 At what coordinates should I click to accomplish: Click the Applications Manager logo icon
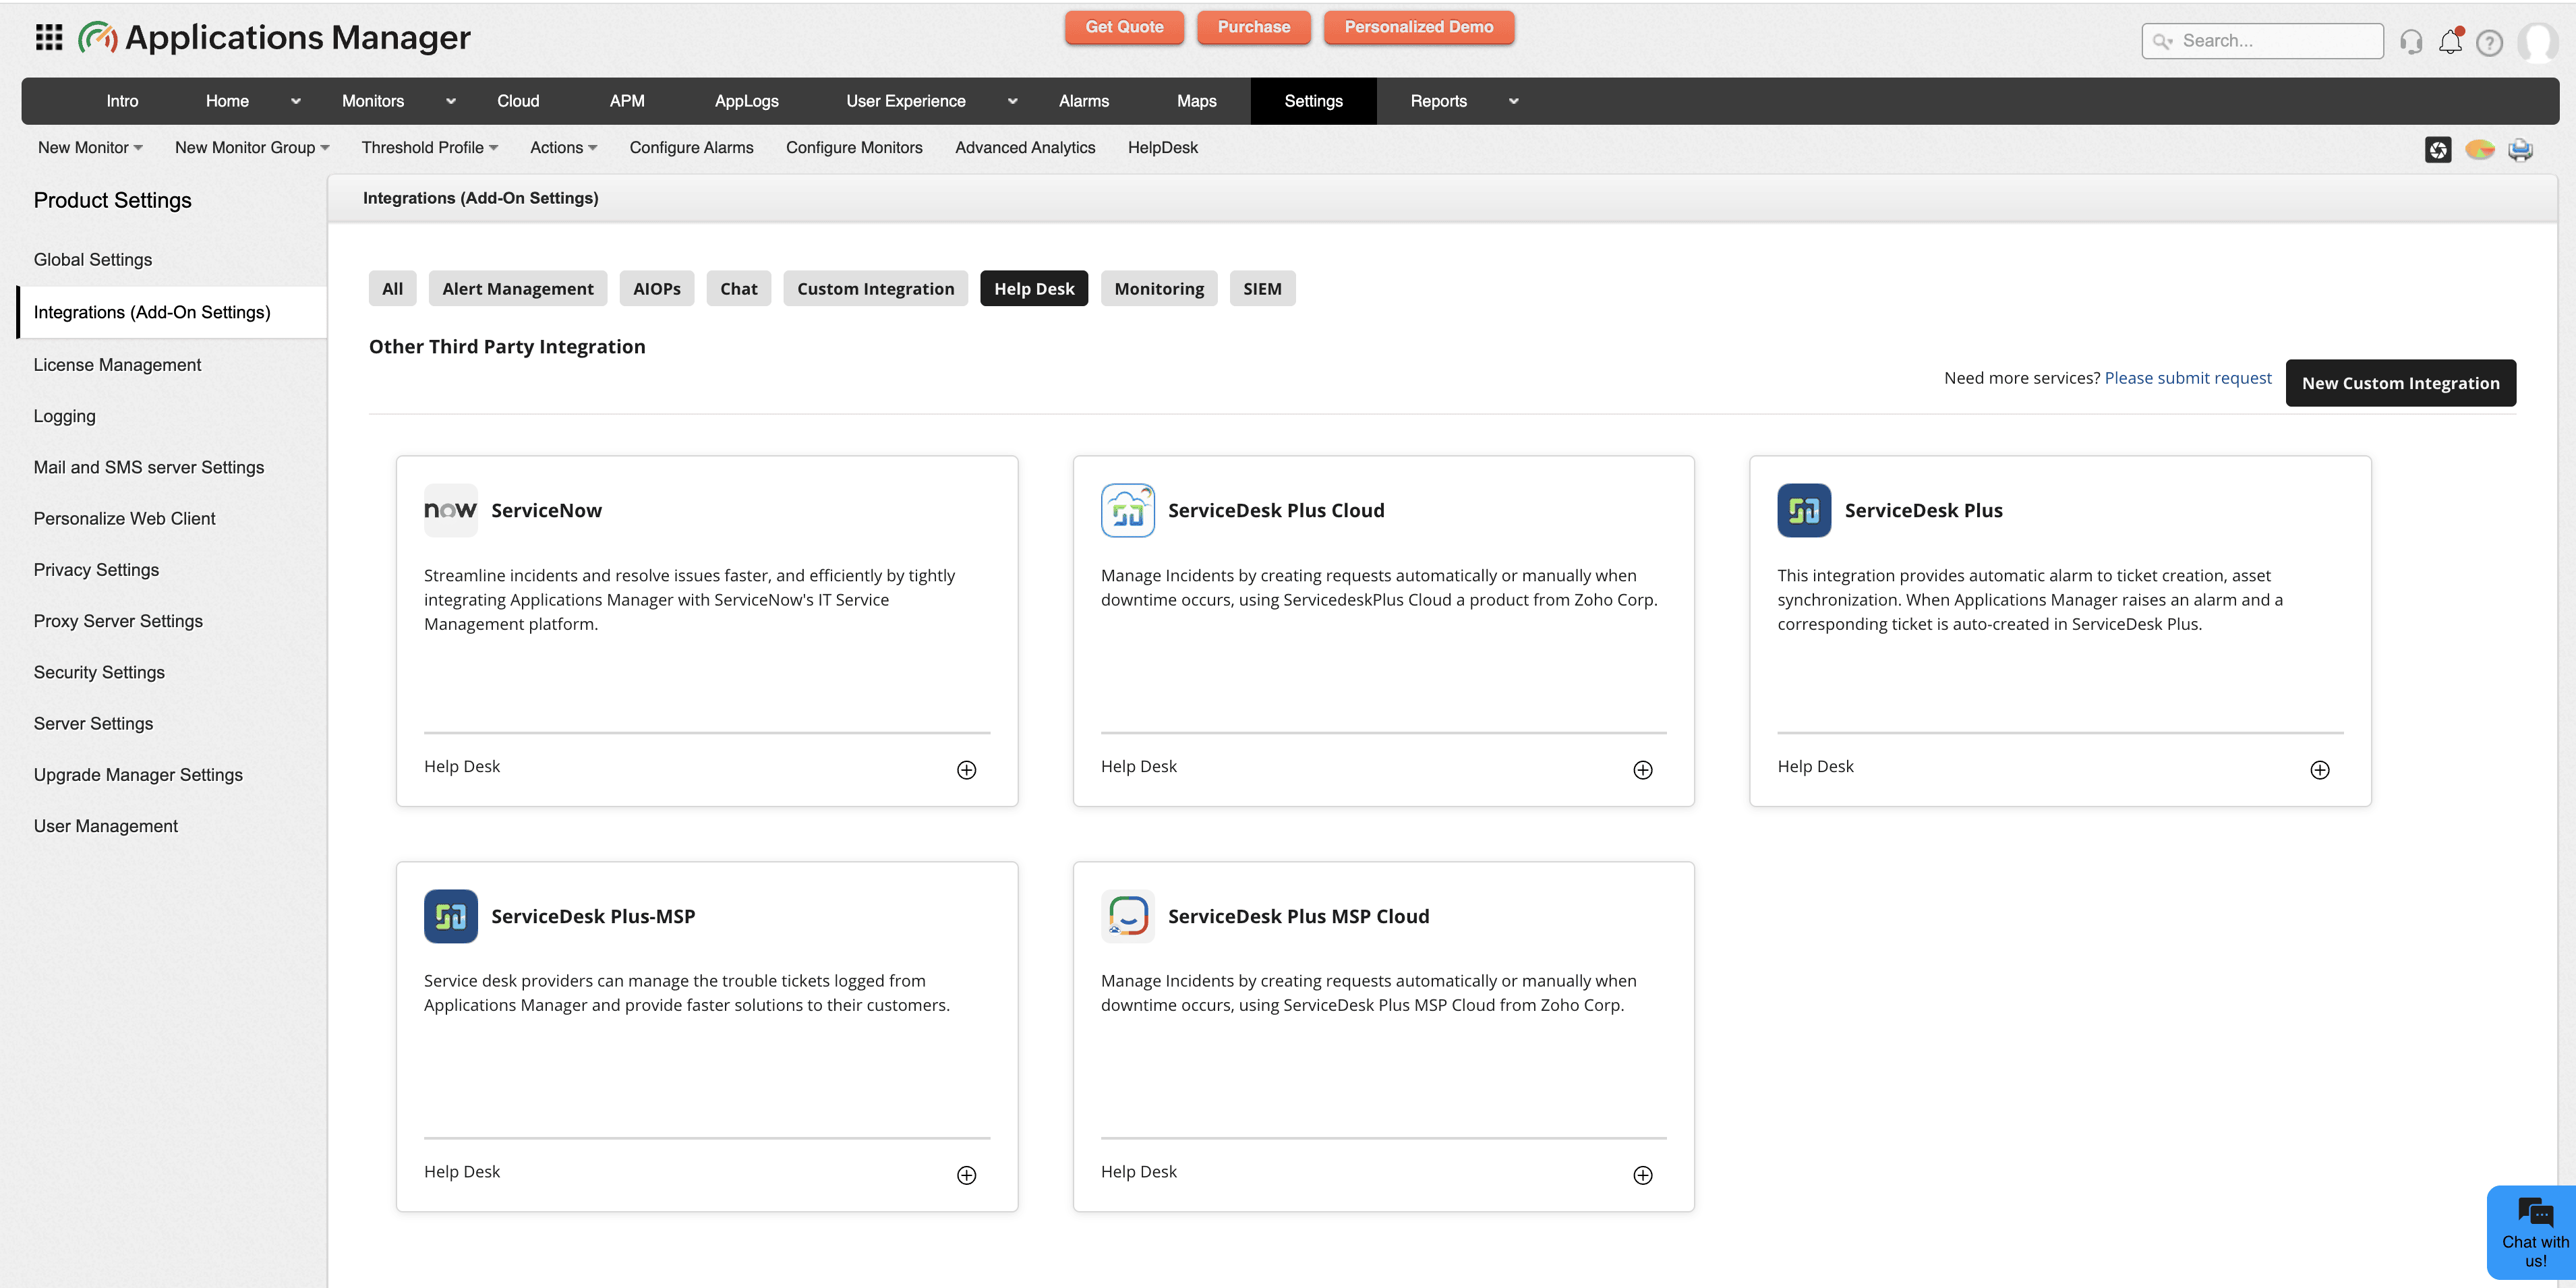98,38
